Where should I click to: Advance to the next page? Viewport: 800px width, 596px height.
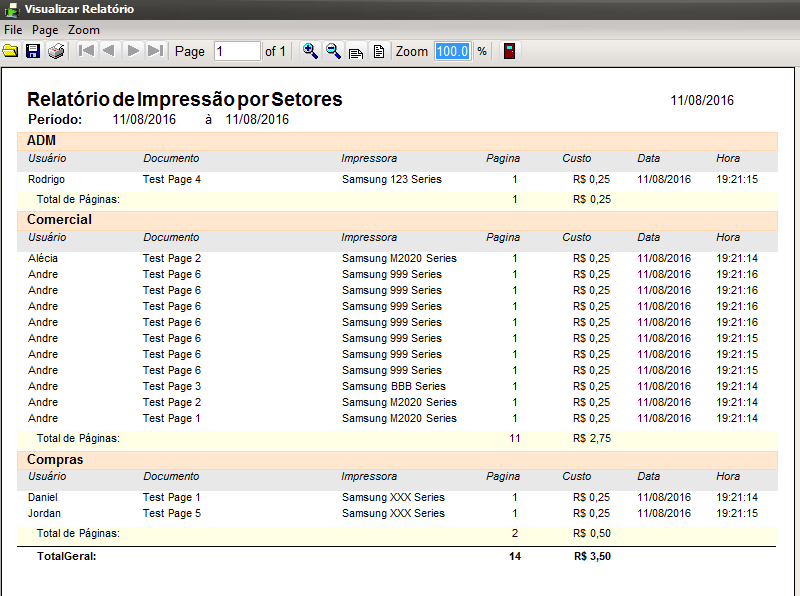133,51
